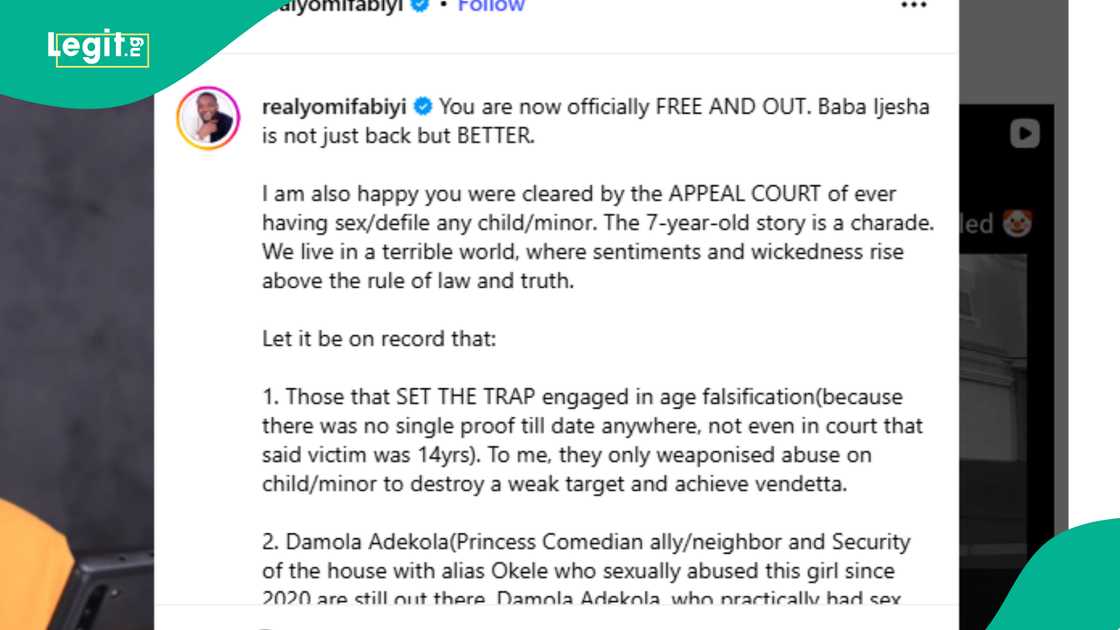Click the play icon on the video preview
The image size is (1120, 630).
pos(1022,135)
